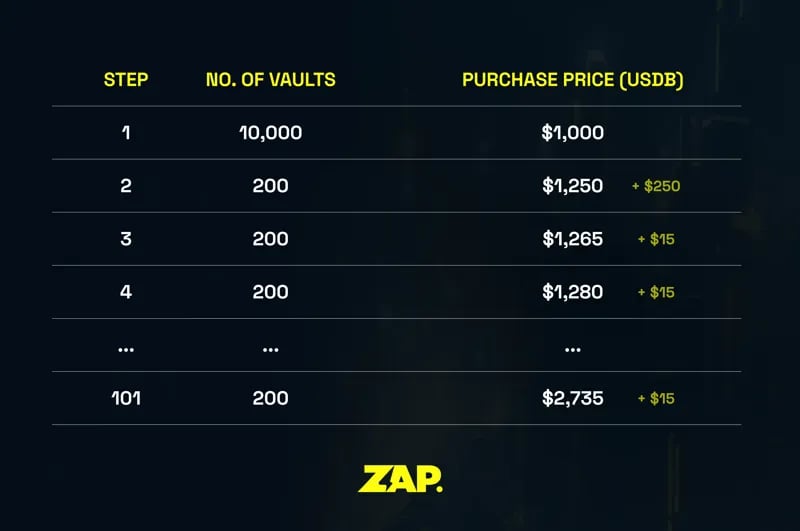800x531 pixels.
Task: Select the $2,735 price cell
Action: [x=572, y=398]
